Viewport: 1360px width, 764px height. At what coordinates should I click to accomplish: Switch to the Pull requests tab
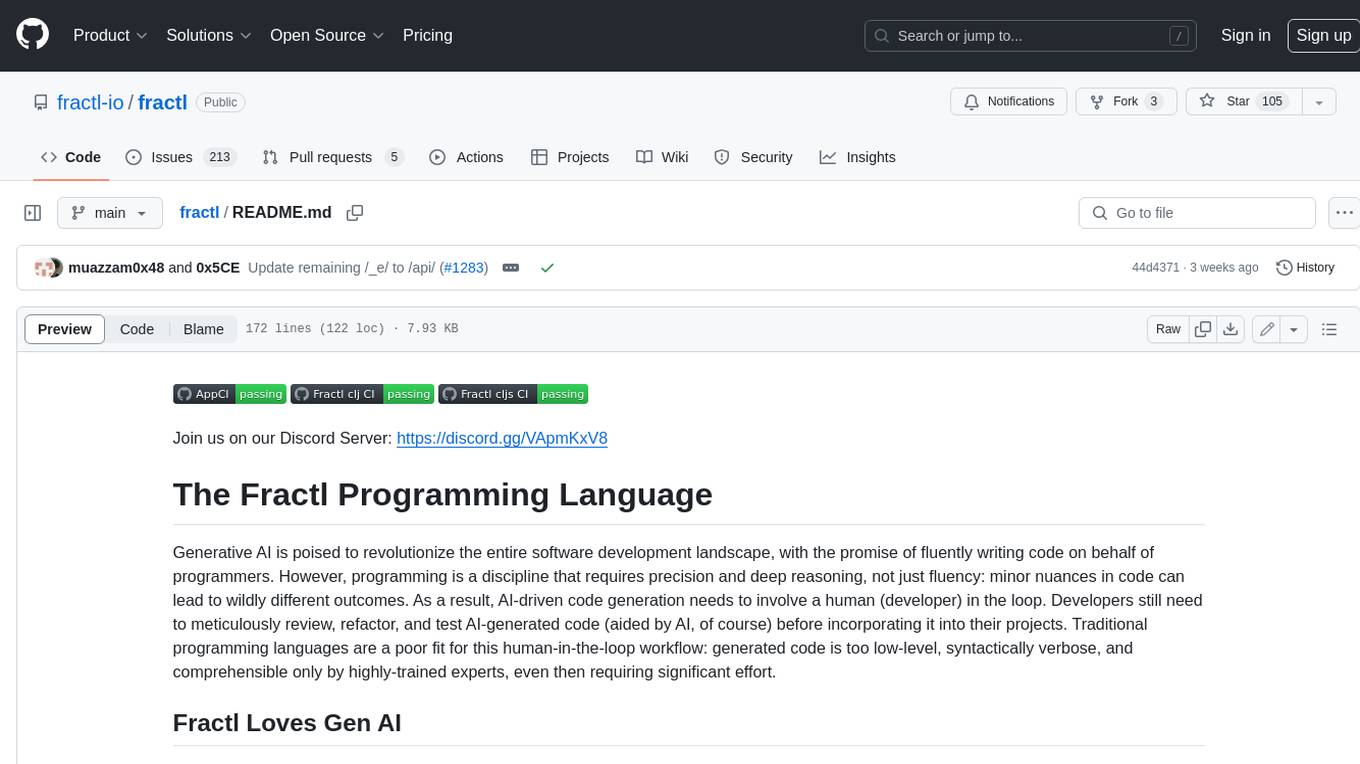(332, 157)
